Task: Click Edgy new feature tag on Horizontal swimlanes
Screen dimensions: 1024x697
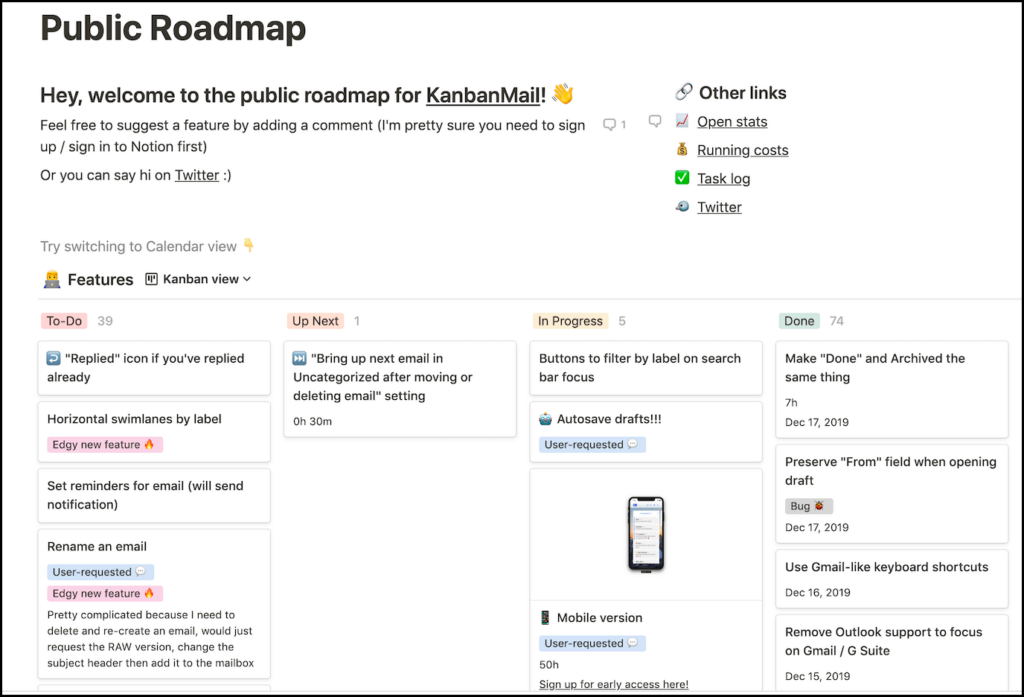Action: coord(104,444)
